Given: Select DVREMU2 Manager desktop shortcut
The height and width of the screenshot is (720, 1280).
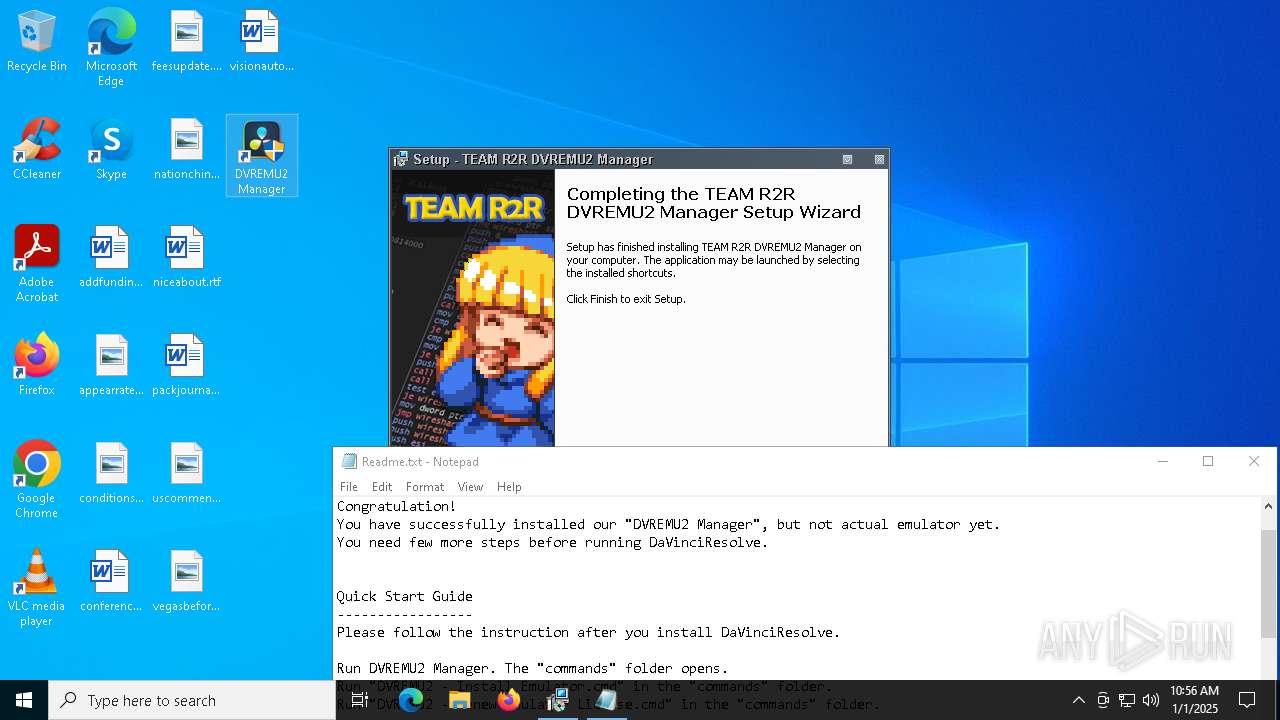Looking at the screenshot, I should point(261,156).
